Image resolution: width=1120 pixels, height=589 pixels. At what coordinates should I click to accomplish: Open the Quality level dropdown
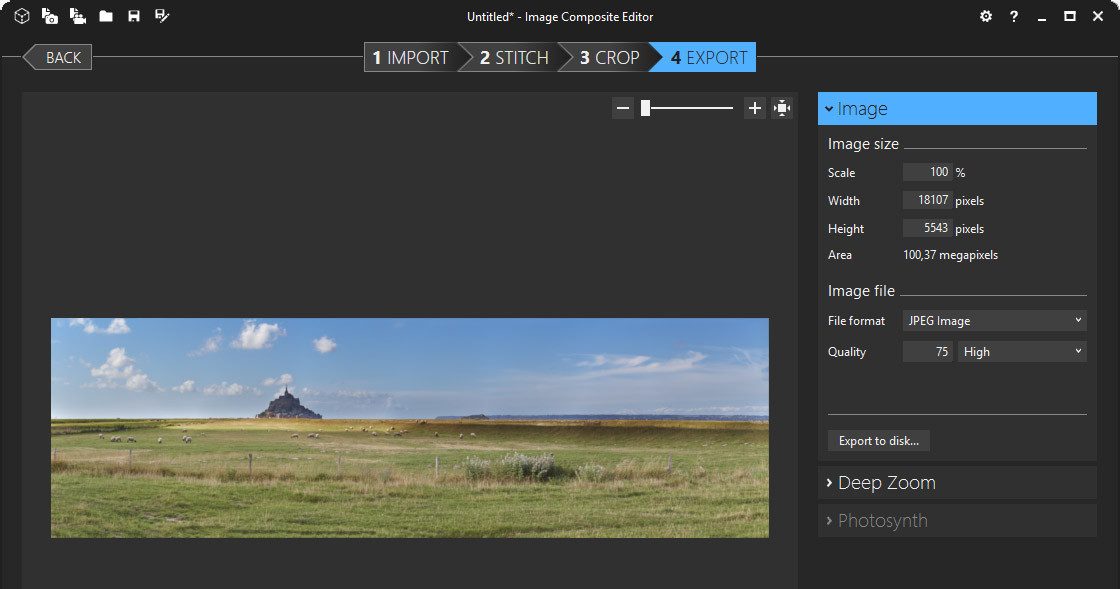coord(1022,351)
